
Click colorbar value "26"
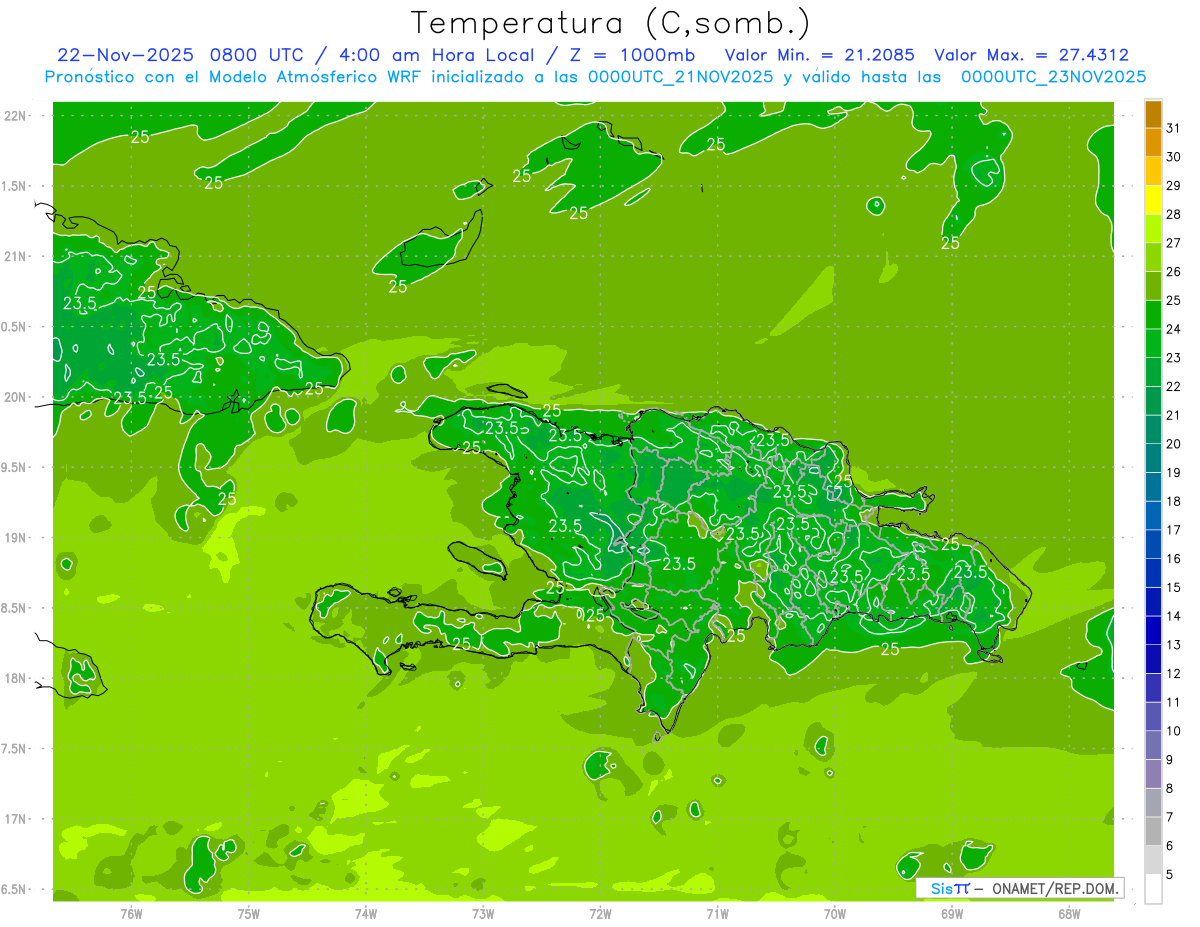click(1174, 272)
